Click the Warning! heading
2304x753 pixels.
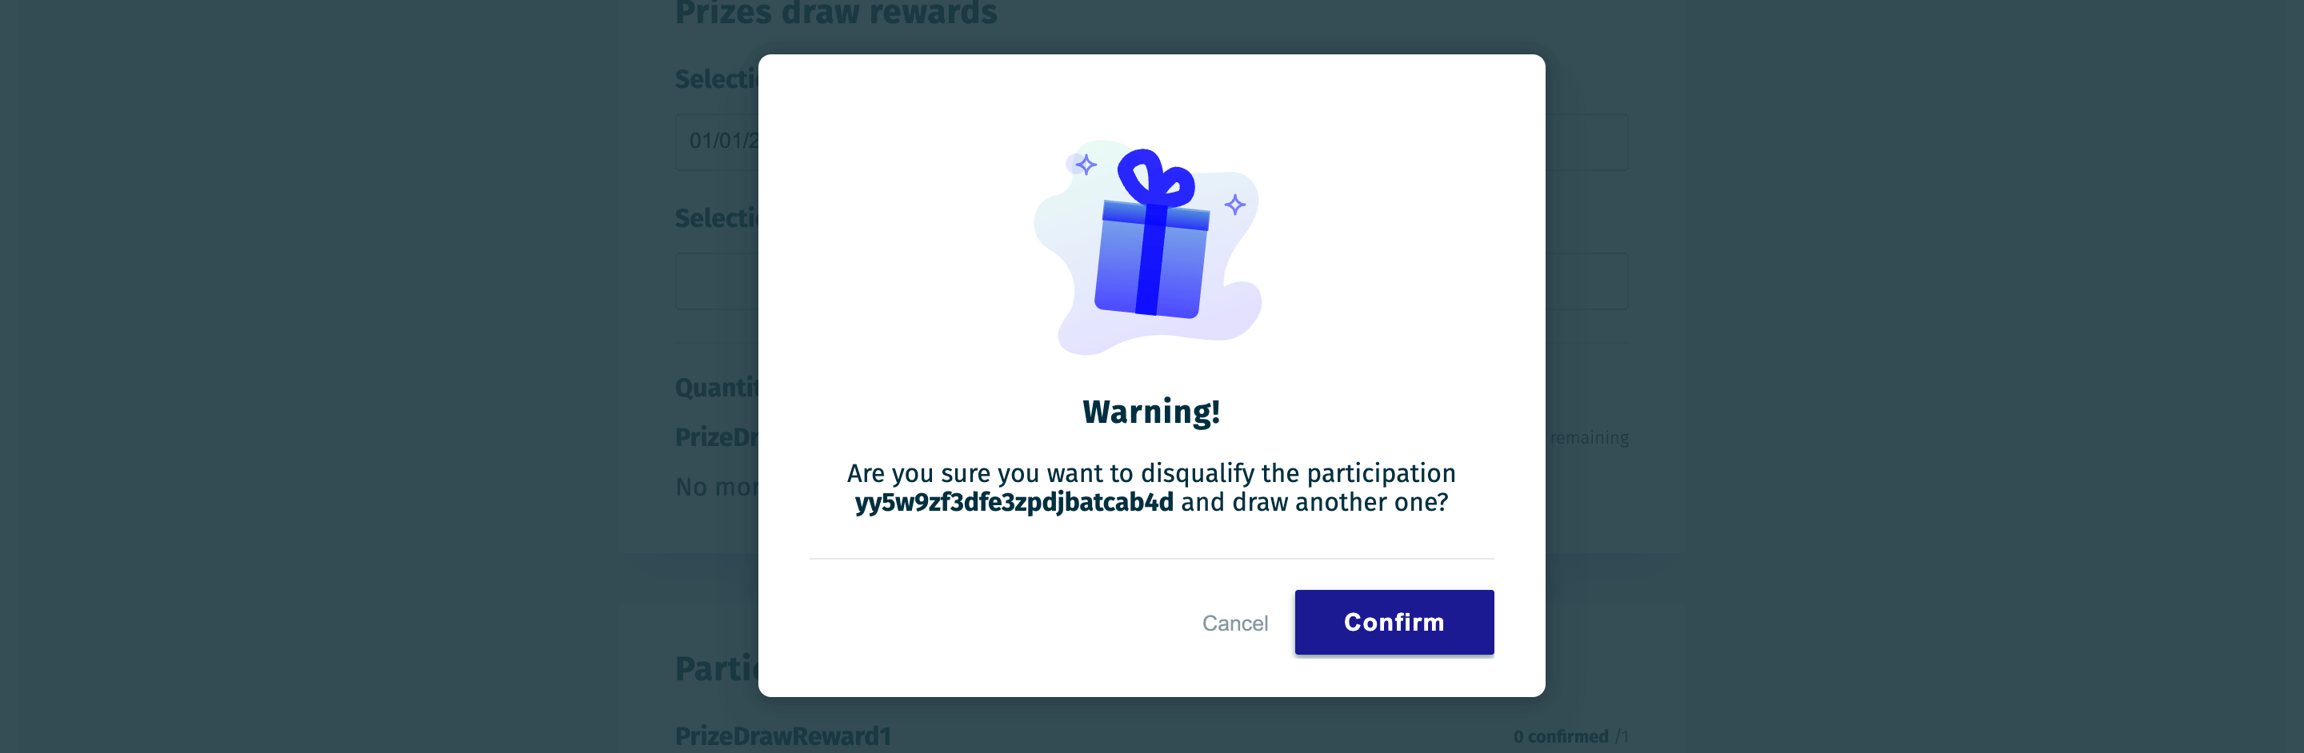point(1151,412)
